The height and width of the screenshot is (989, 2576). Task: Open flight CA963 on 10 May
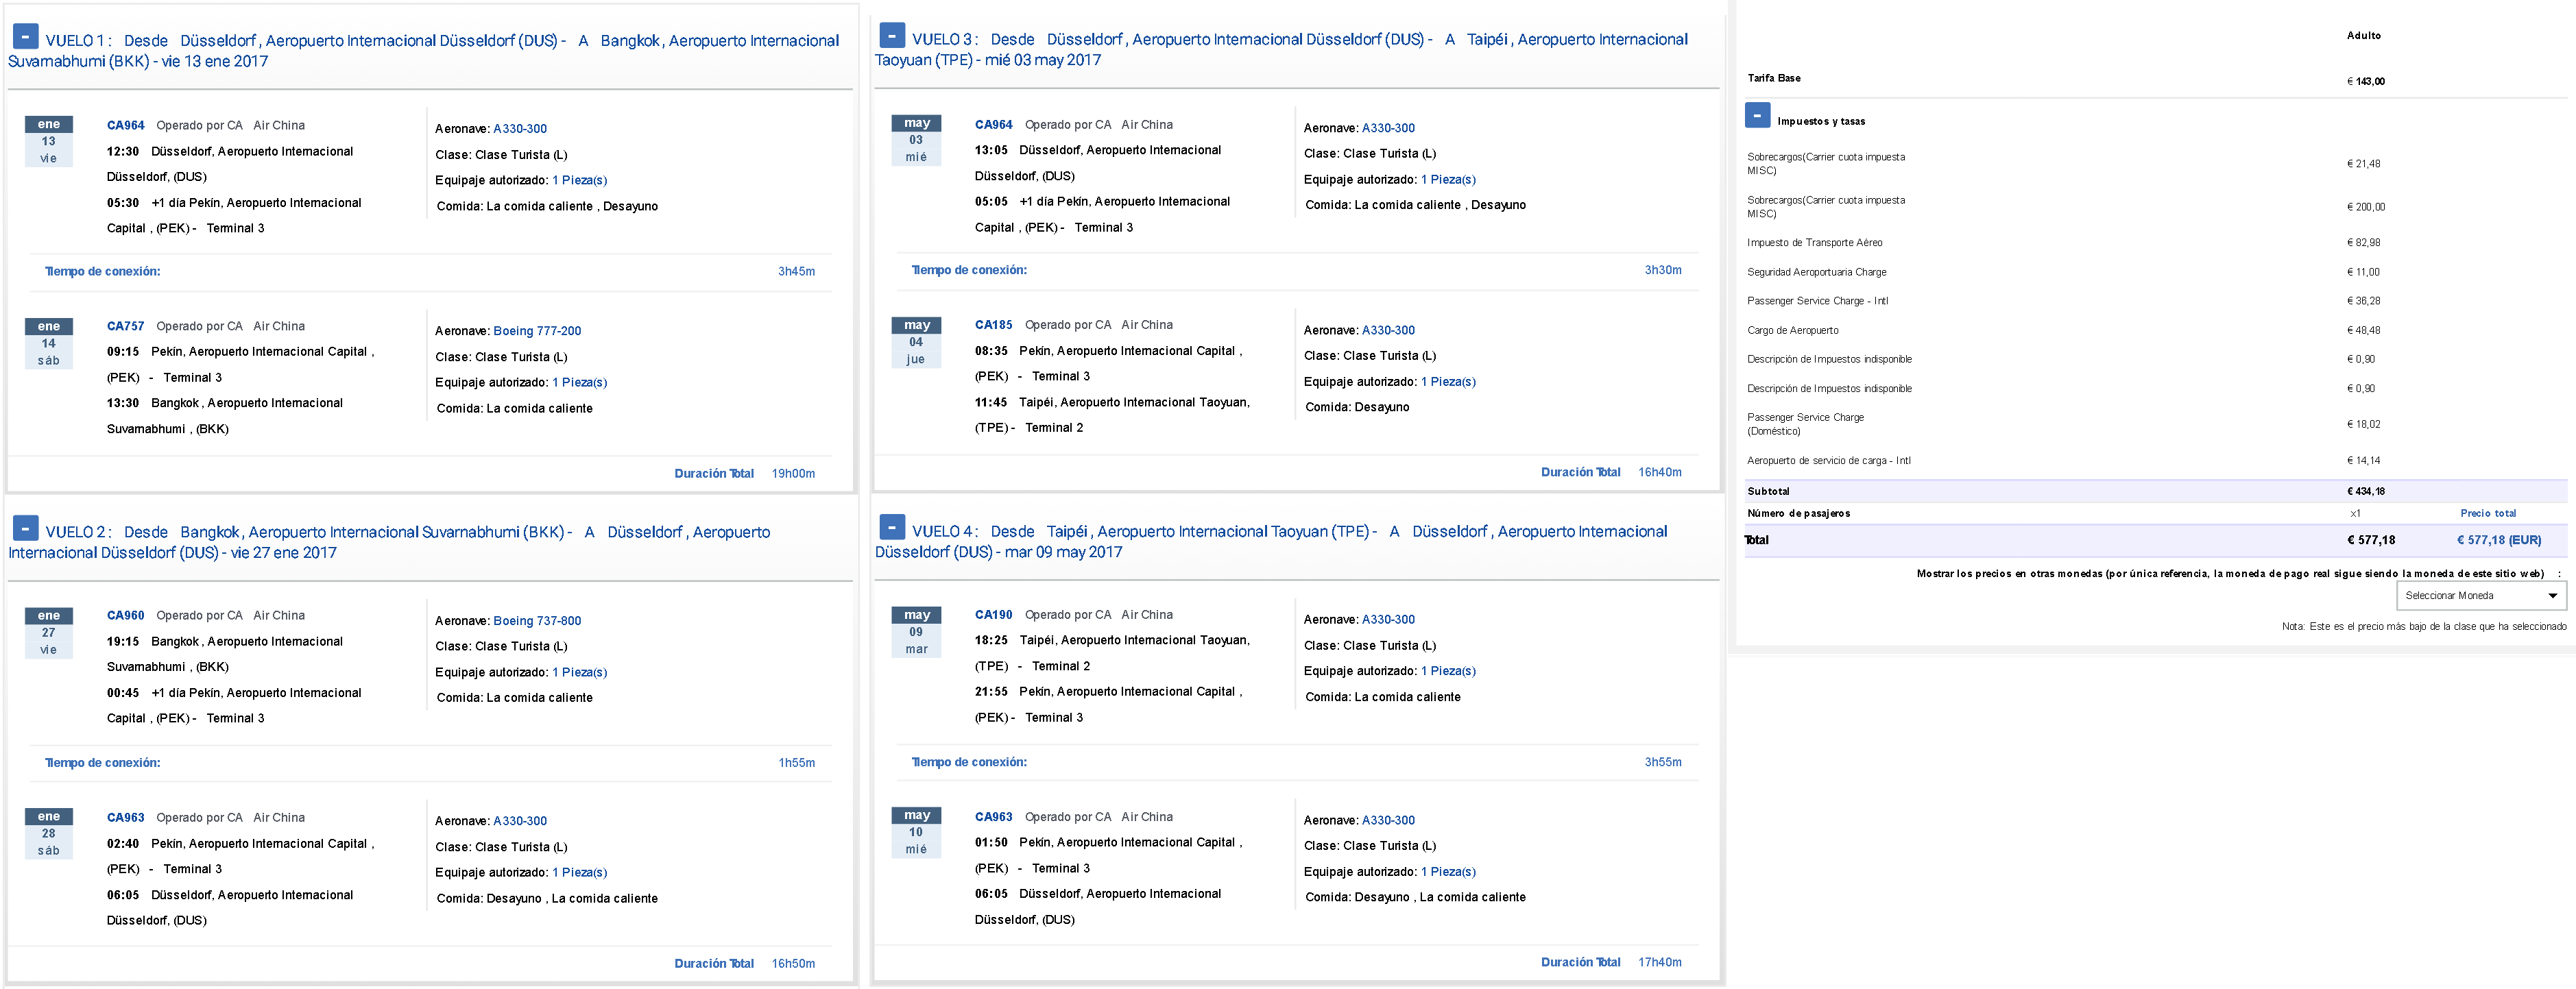(993, 817)
